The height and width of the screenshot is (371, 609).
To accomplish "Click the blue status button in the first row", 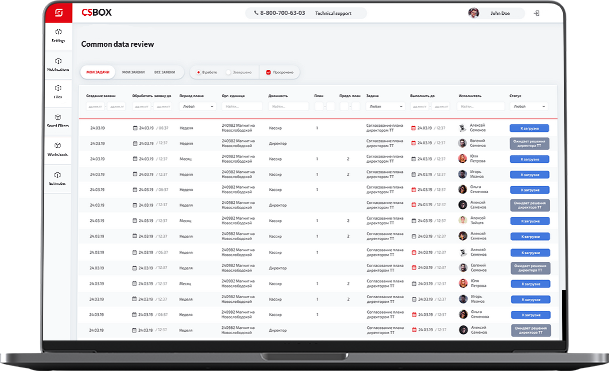I will pyautogui.click(x=529, y=128).
